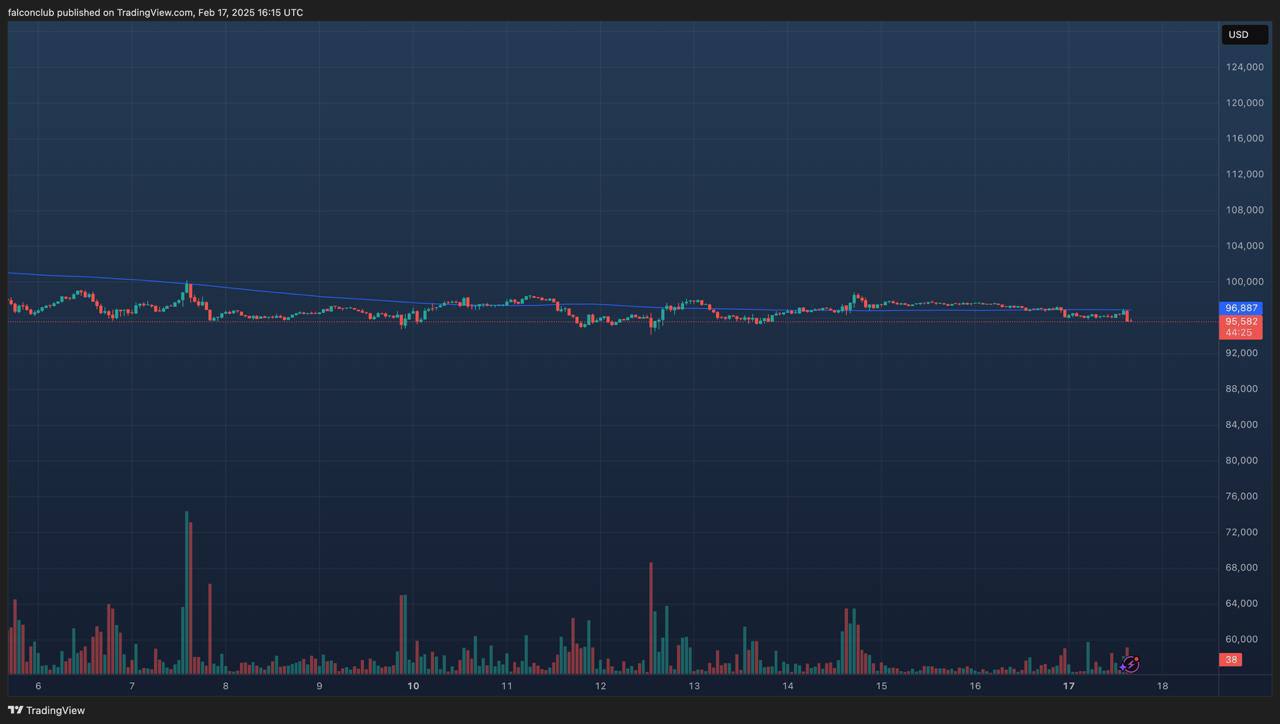Click the 108,000 price axis label

[1245, 210]
